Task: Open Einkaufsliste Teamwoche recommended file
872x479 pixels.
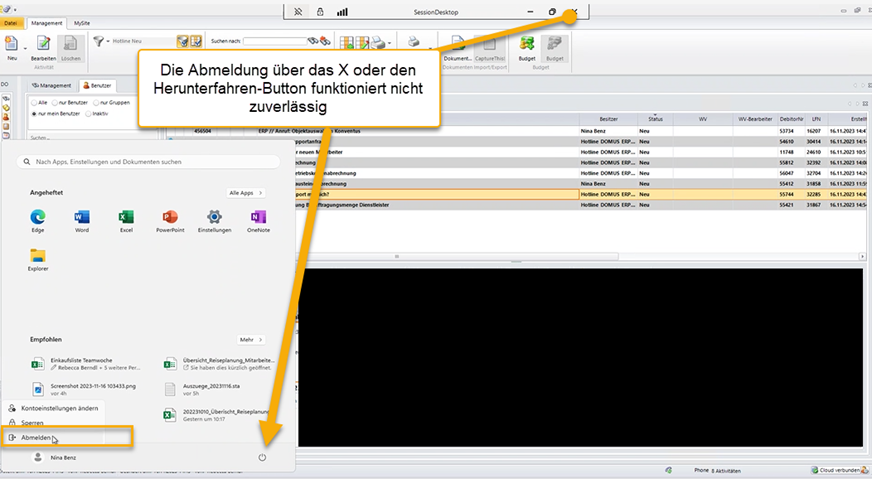Action: pyautogui.click(x=85, y=364)
